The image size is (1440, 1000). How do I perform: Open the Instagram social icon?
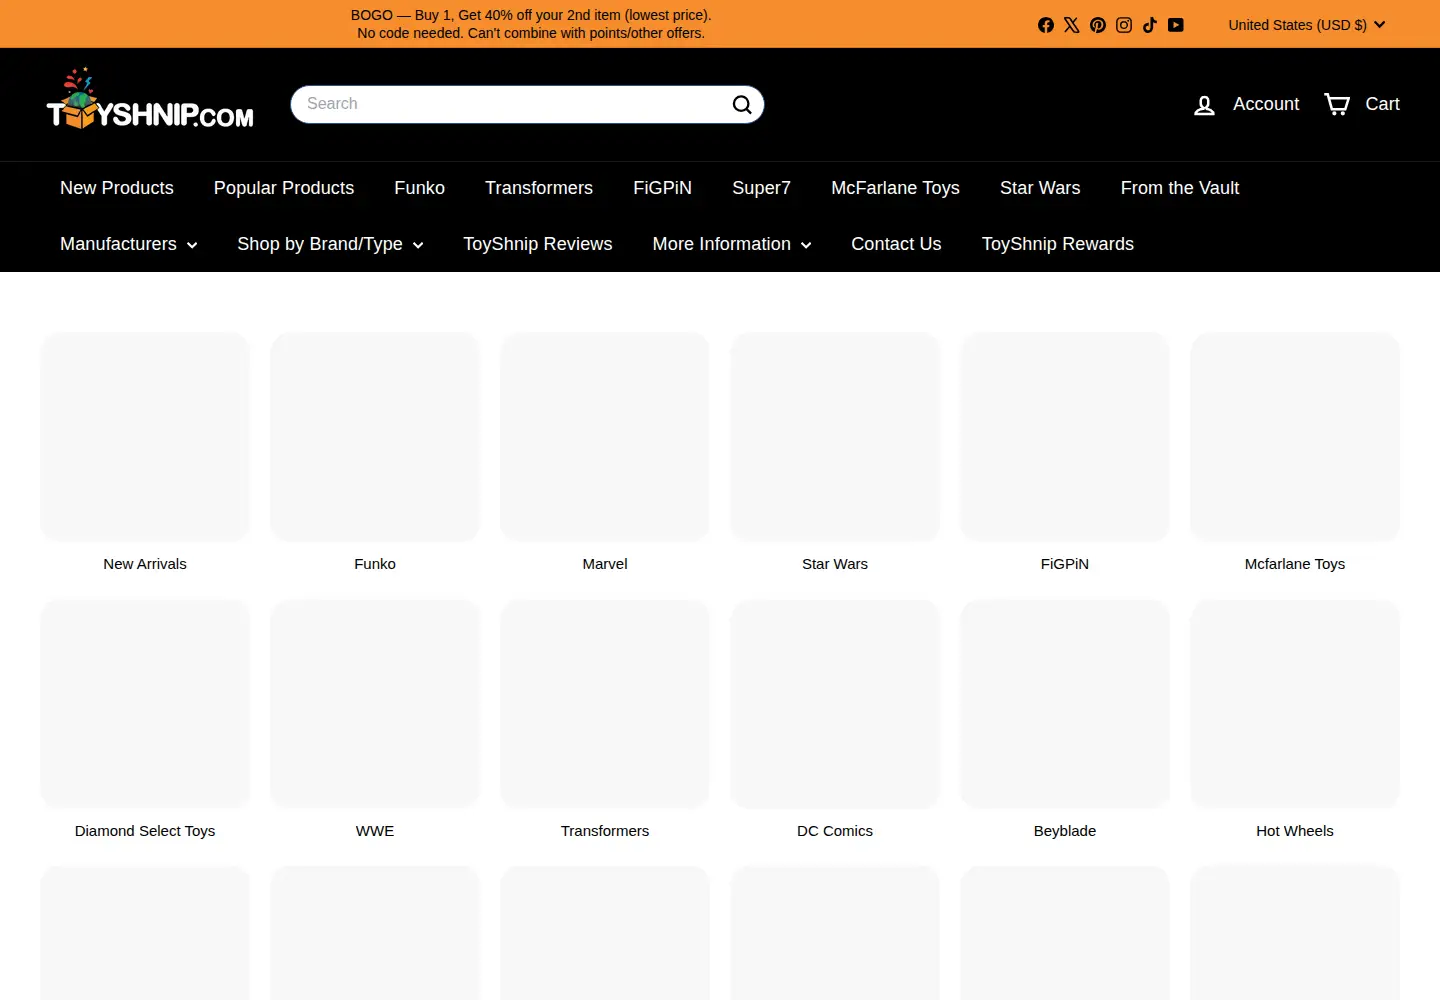click(1124, 25)
